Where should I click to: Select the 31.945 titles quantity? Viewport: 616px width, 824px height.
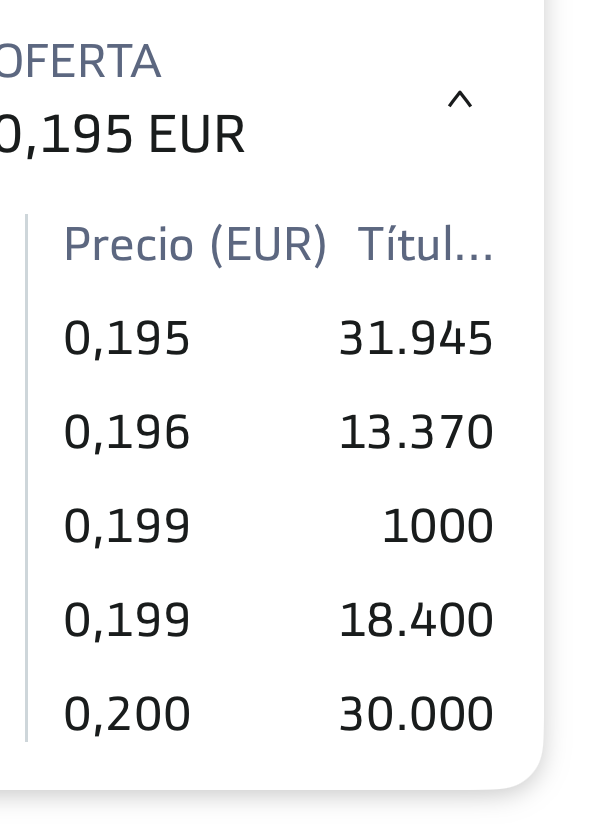point(416,338)
